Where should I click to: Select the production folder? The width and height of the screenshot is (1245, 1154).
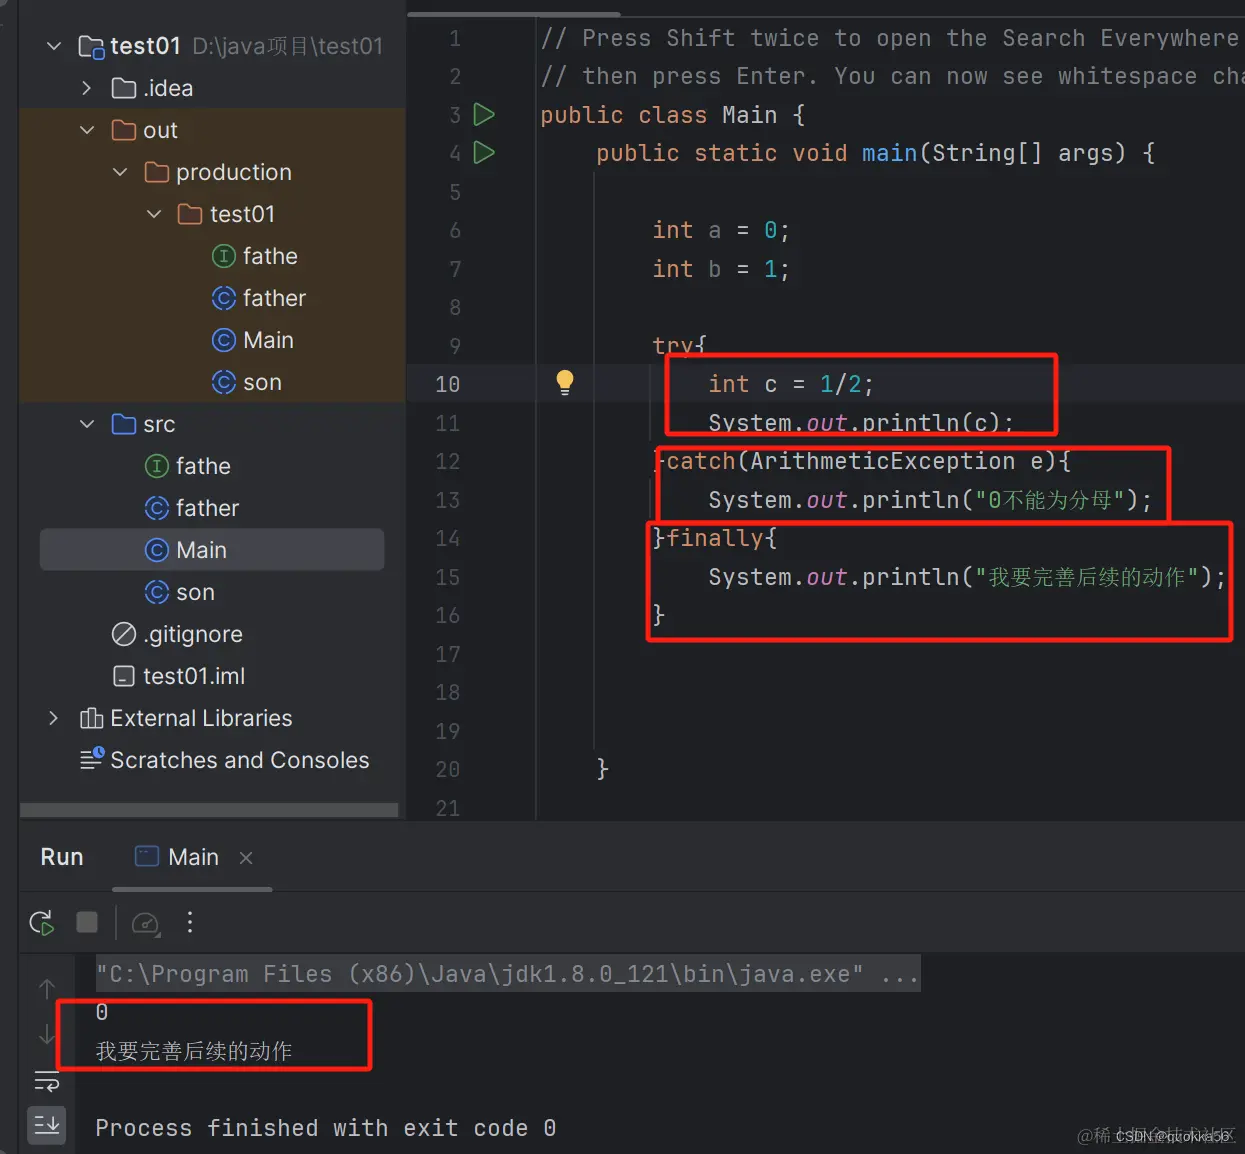pos(218,172)
